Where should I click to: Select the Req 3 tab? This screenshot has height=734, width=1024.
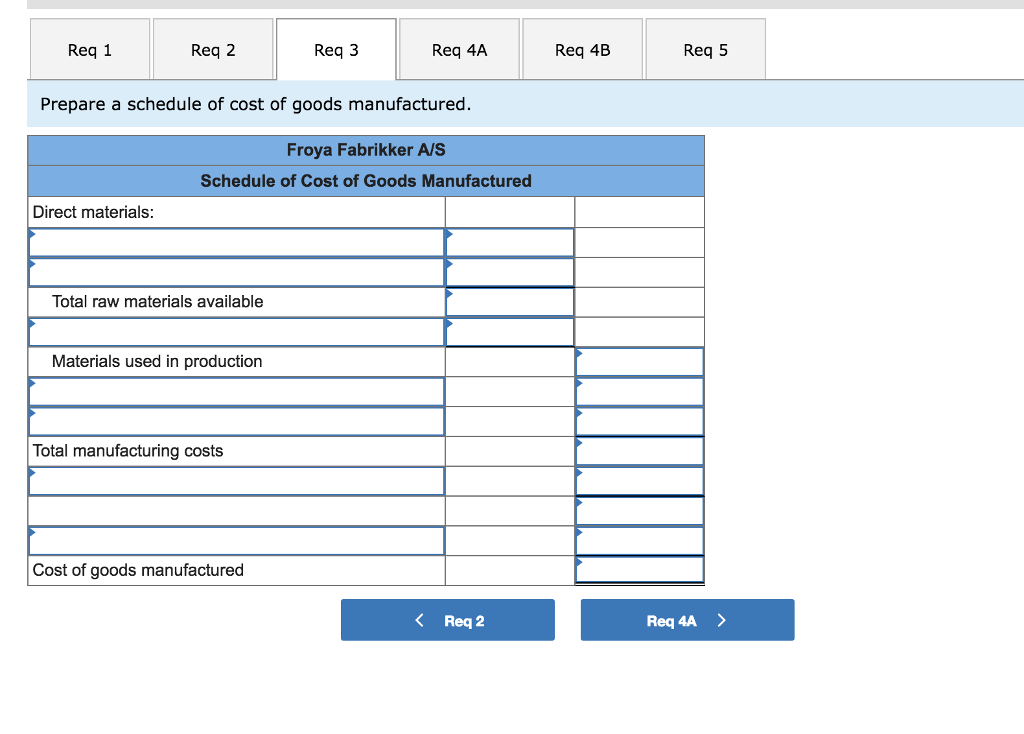coord(336,50)
